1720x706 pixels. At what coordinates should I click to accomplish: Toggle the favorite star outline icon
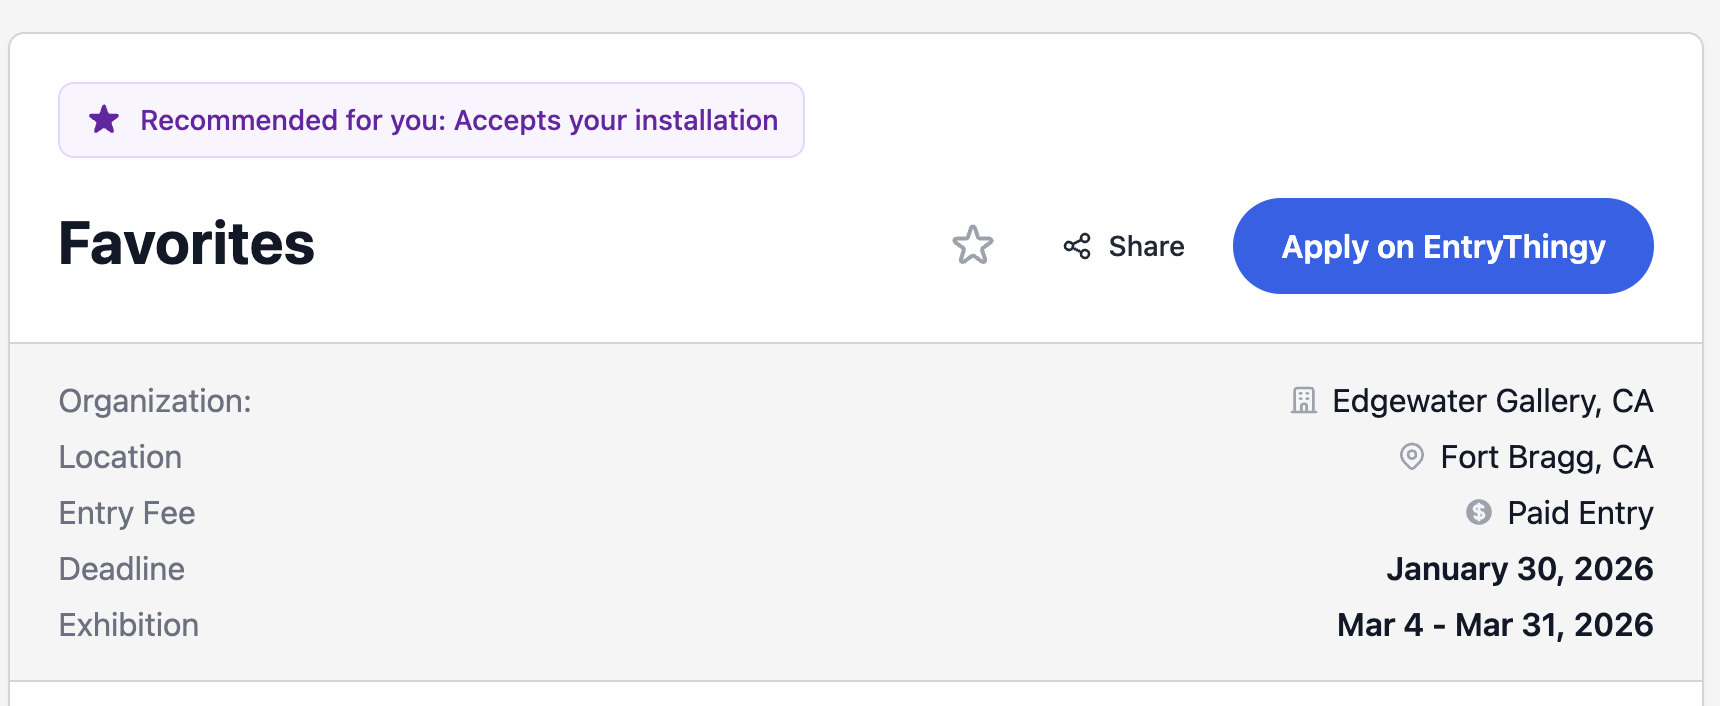pyautogui.click(x=972, y=245)
